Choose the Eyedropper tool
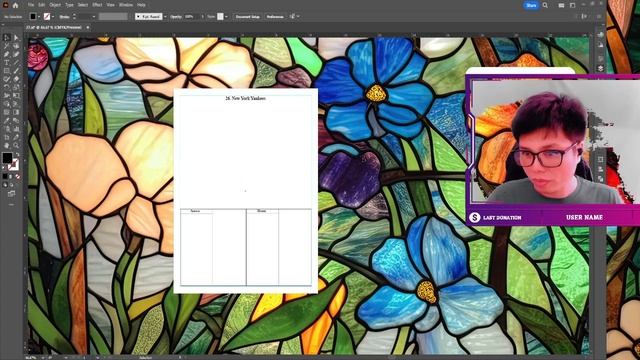The width and height of the screenshot is (640, 360). pos(7,120)
